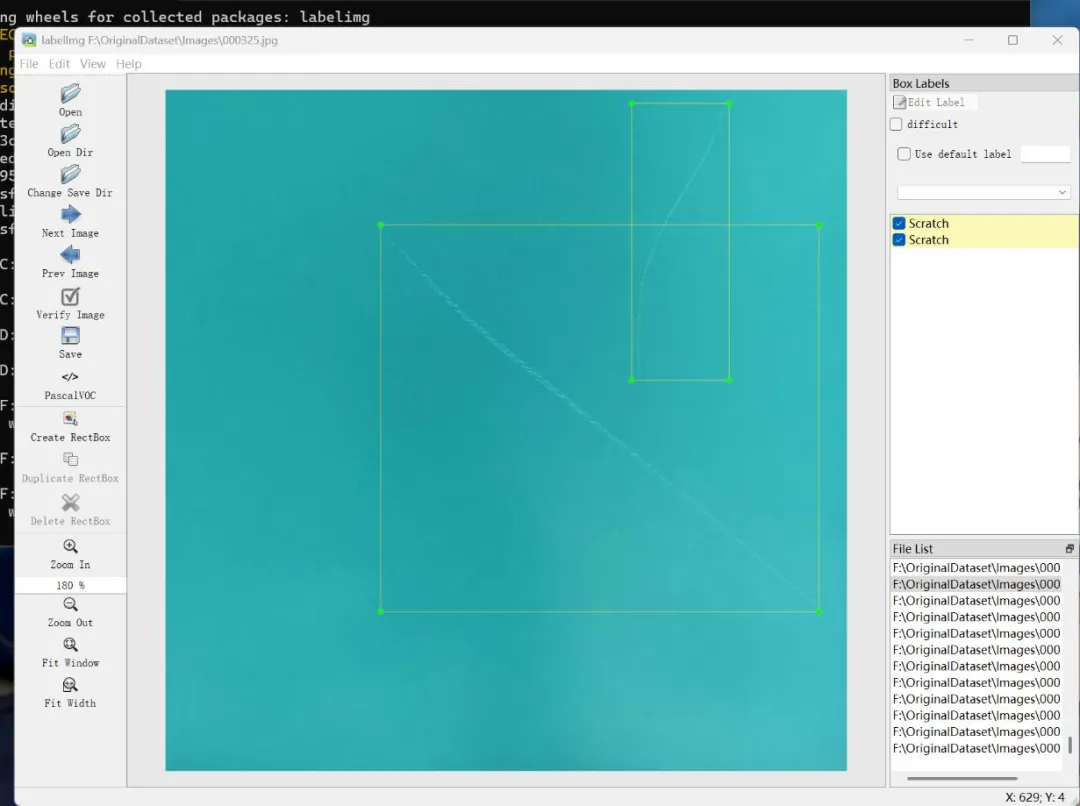Minimize the labelImg window
This screenshot has width=1080, height=806.
[969, 40]
